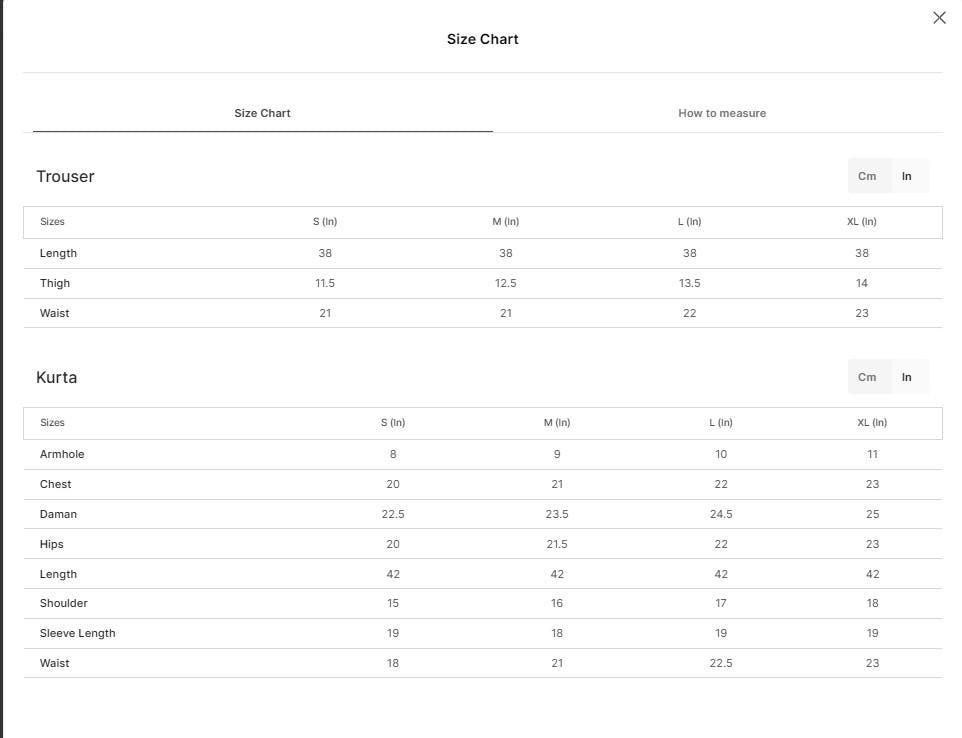Click the Trouser section heading
The width and height of the screenshot is (962, 738).
click(65, 176)
